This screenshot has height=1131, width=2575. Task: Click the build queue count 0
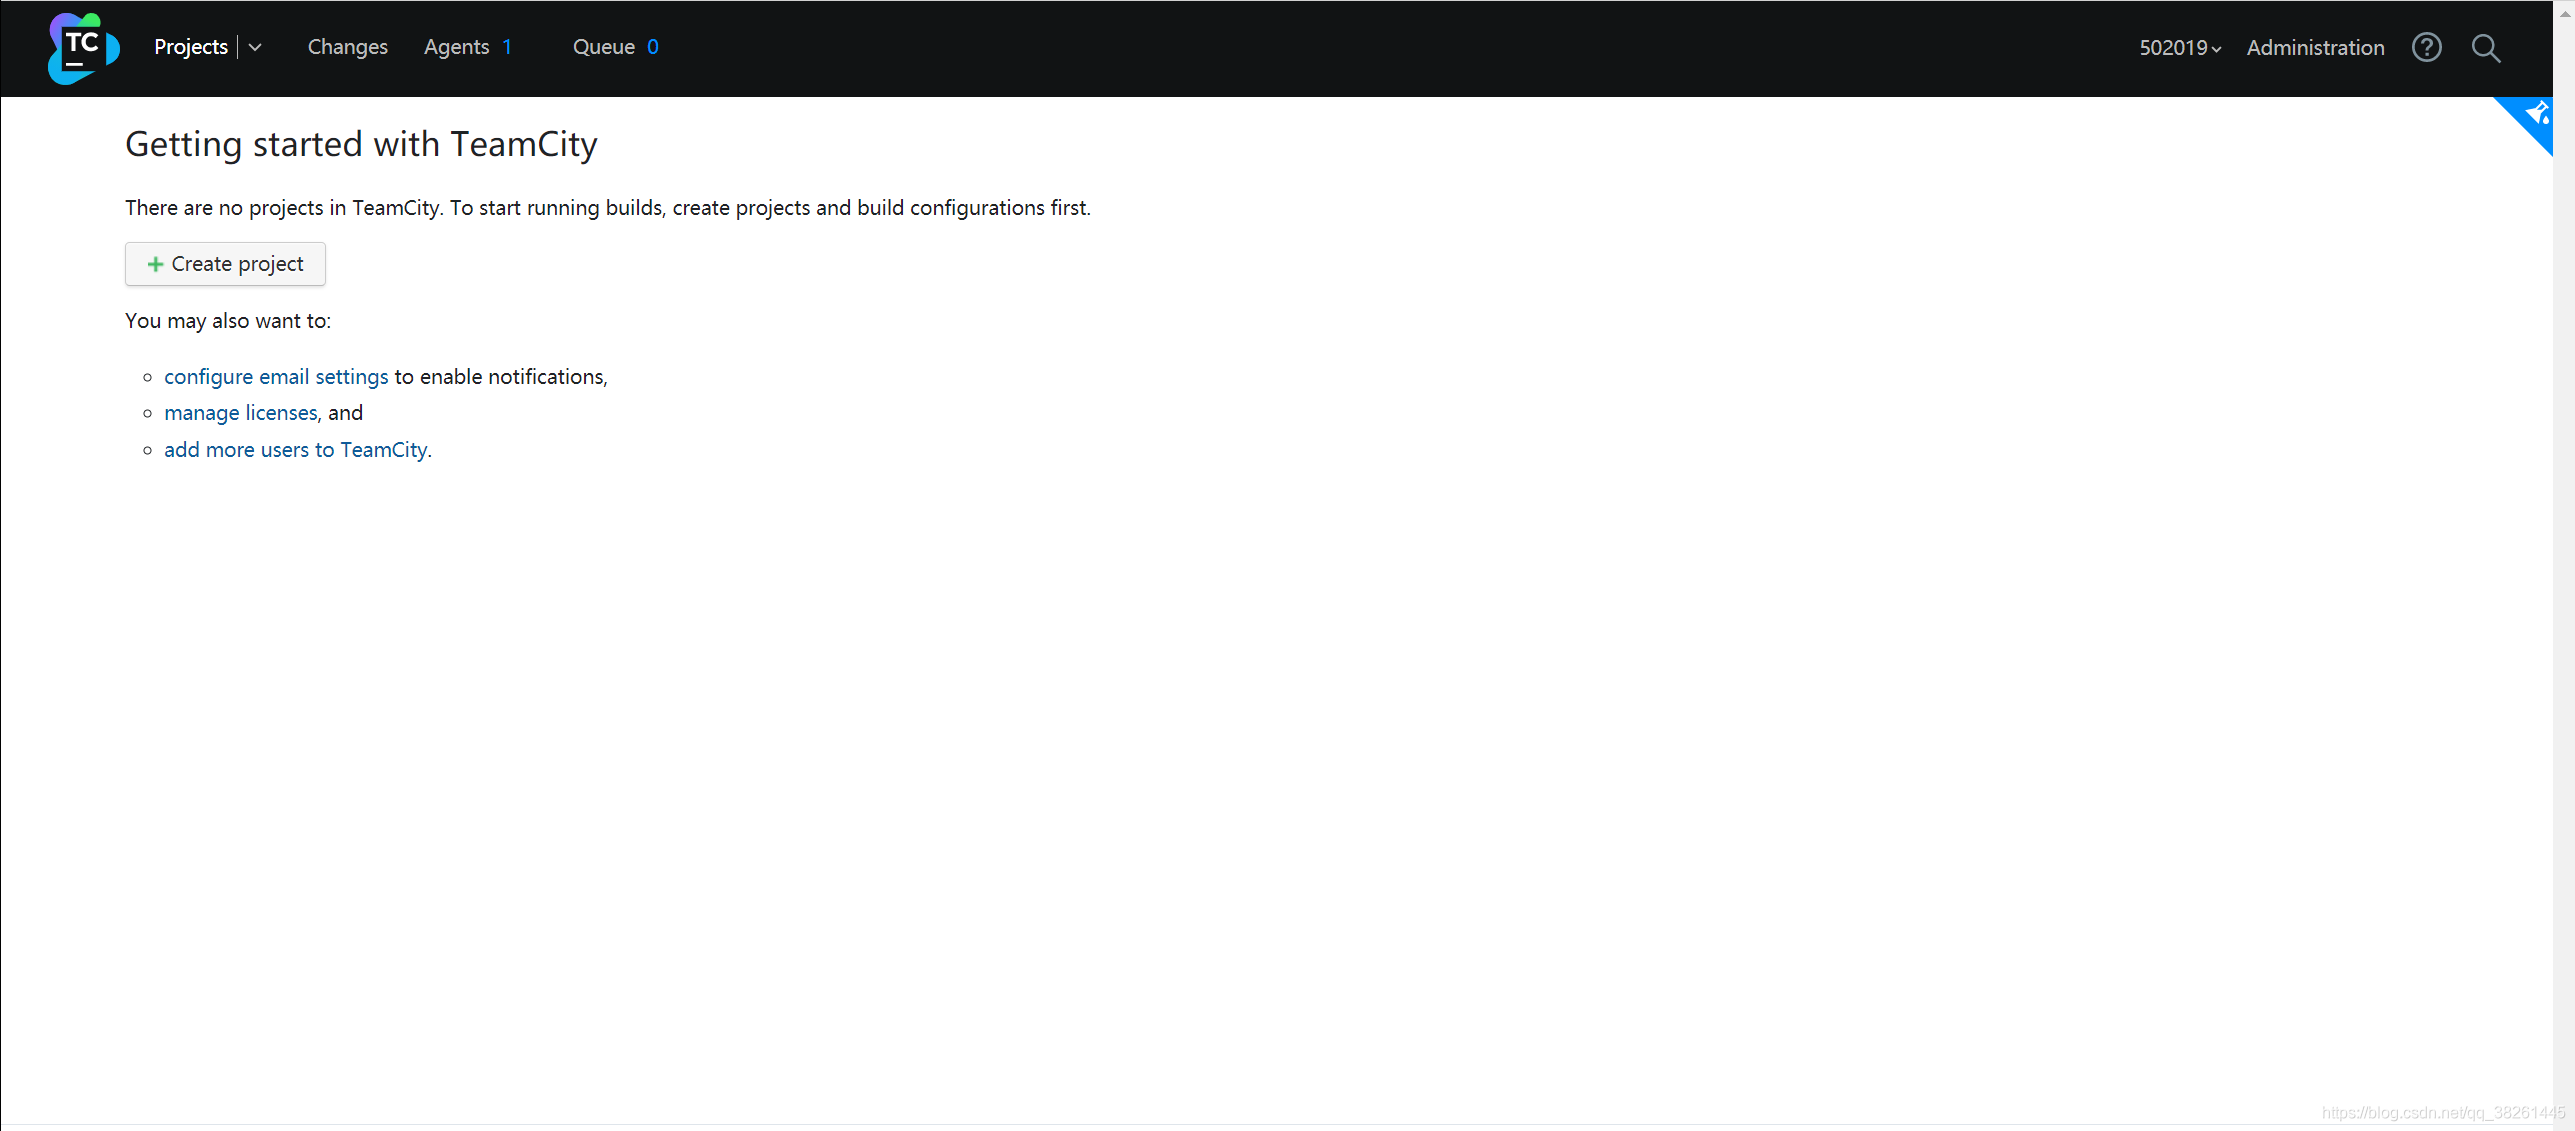(x=653, y=47)
